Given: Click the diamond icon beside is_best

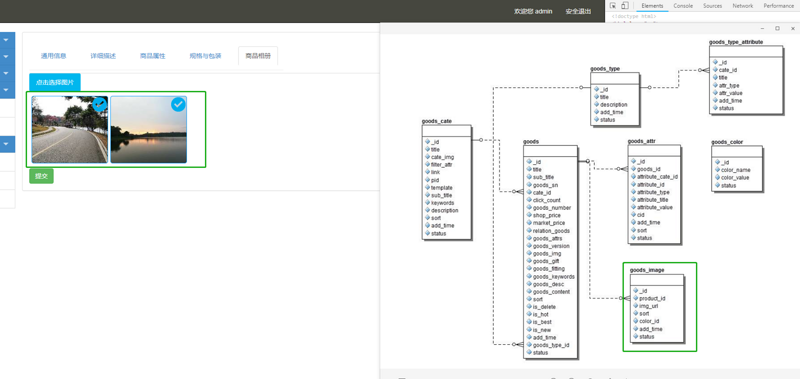Looking at the screenshot, I should pyautogui.click(x=529, y=322).
